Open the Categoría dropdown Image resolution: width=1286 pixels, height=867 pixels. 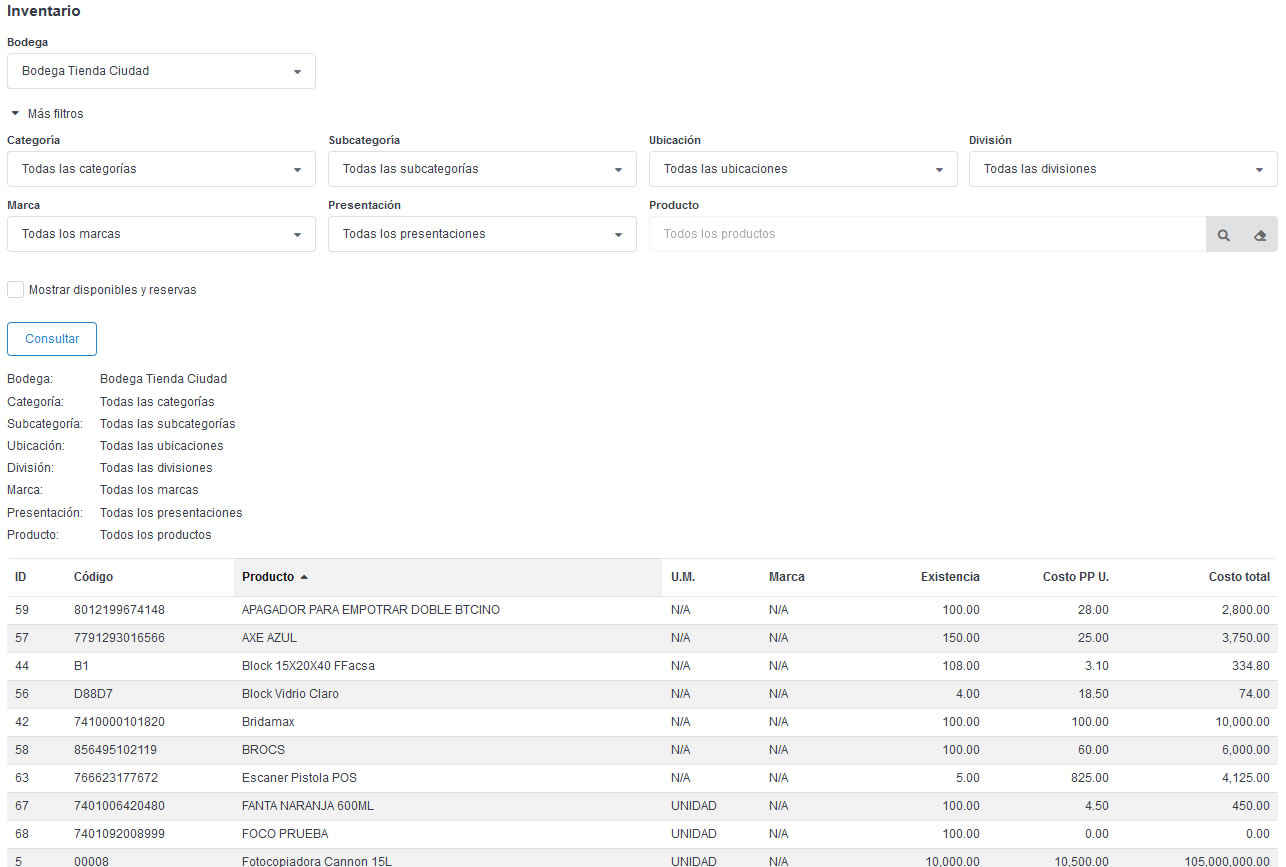click(161, 169)
